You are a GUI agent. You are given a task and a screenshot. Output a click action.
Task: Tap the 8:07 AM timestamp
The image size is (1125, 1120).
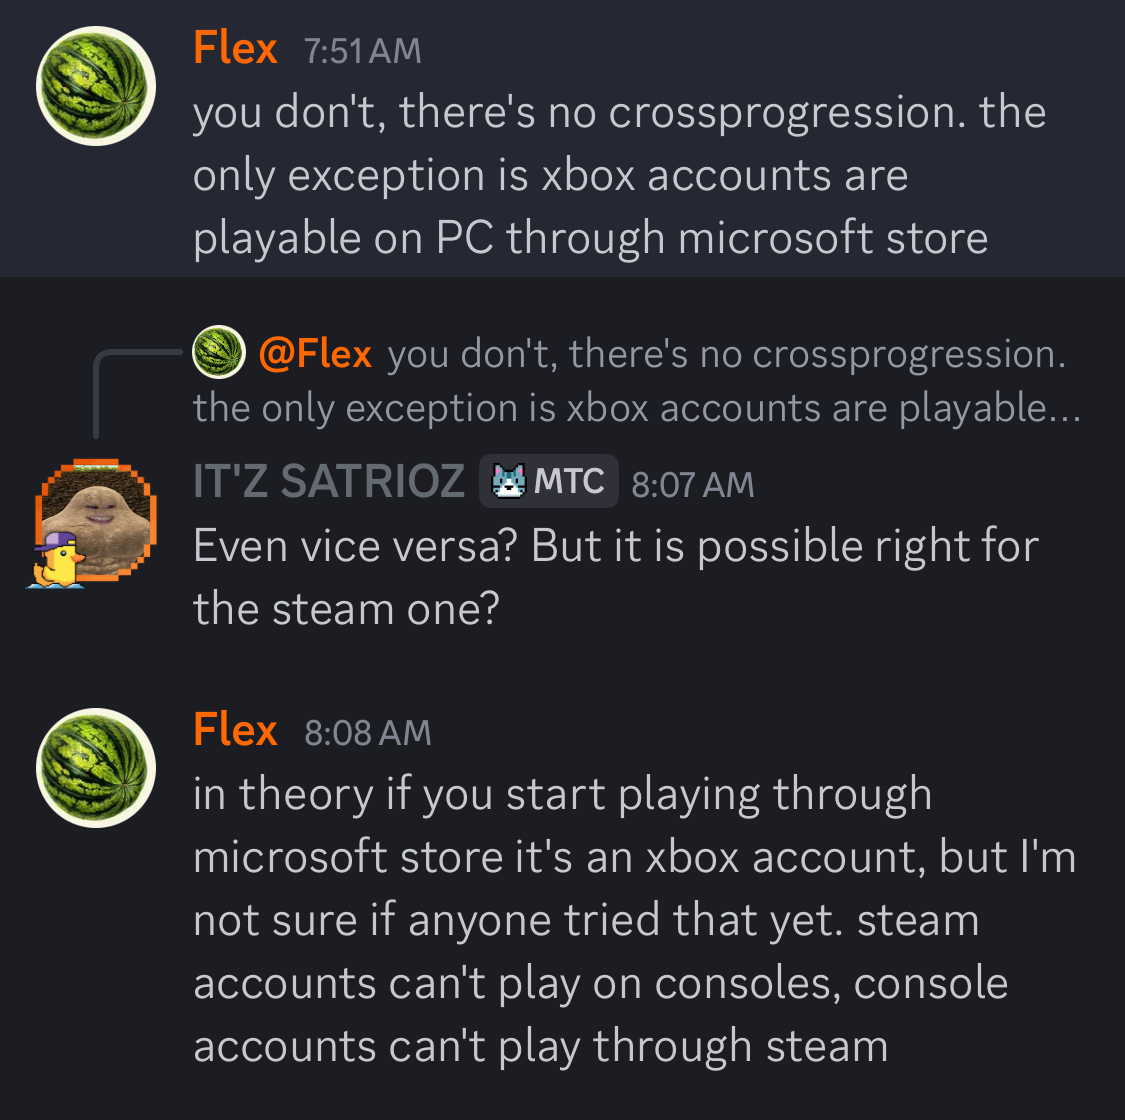pos(693,485)
